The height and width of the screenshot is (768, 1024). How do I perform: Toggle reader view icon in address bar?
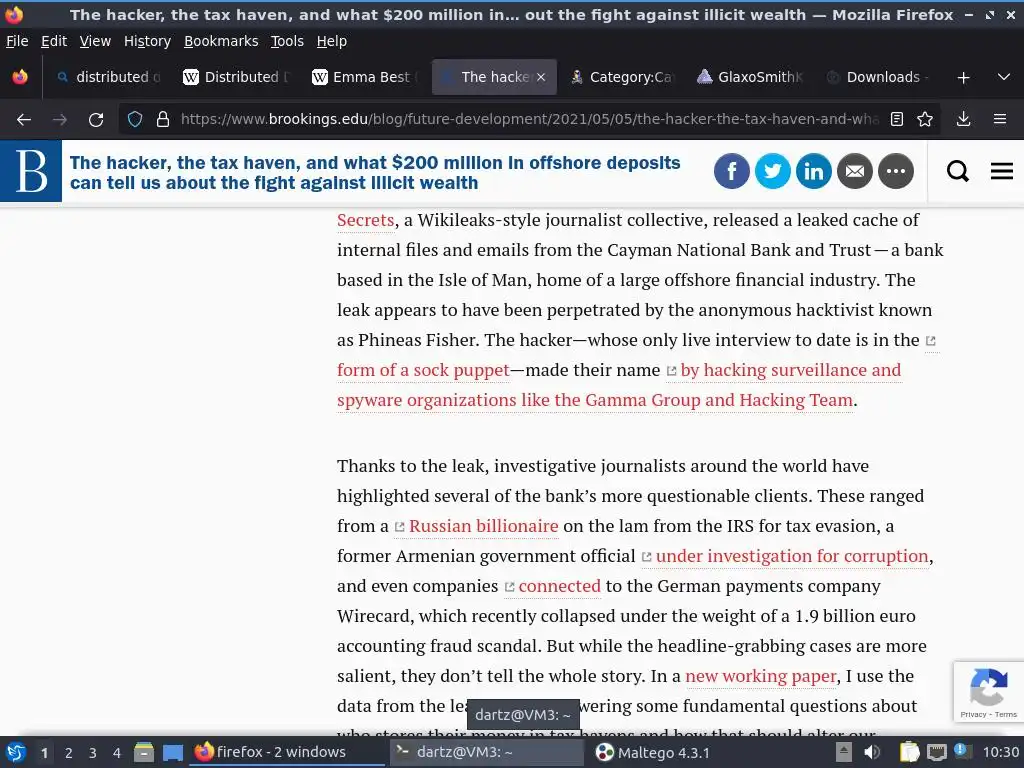pos(897,119)
